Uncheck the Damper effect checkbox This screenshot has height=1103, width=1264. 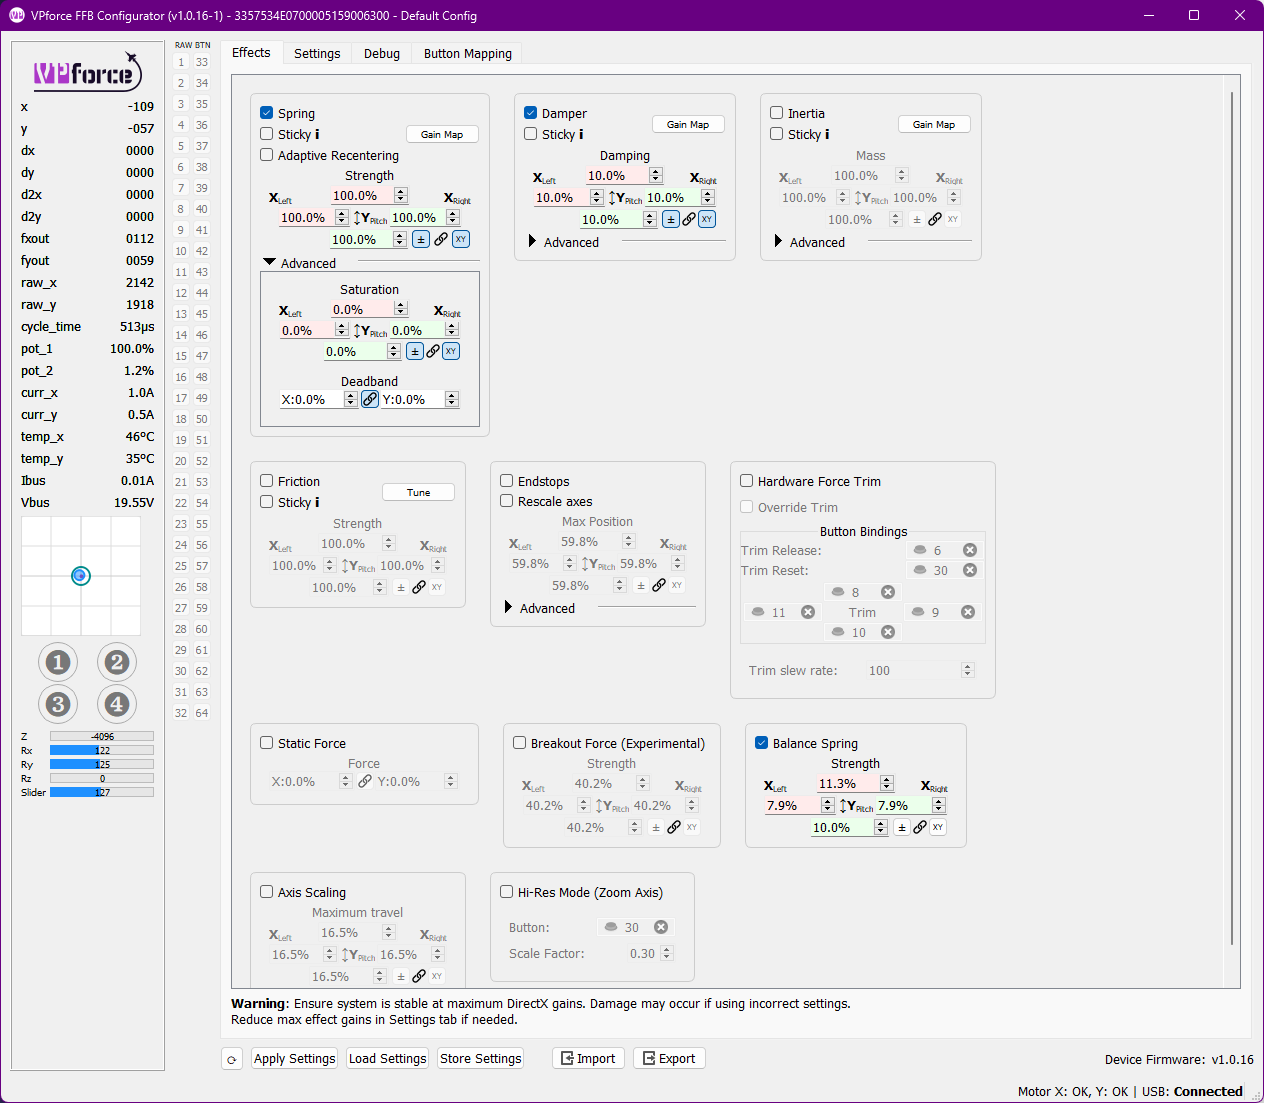[x=531, y=113]
